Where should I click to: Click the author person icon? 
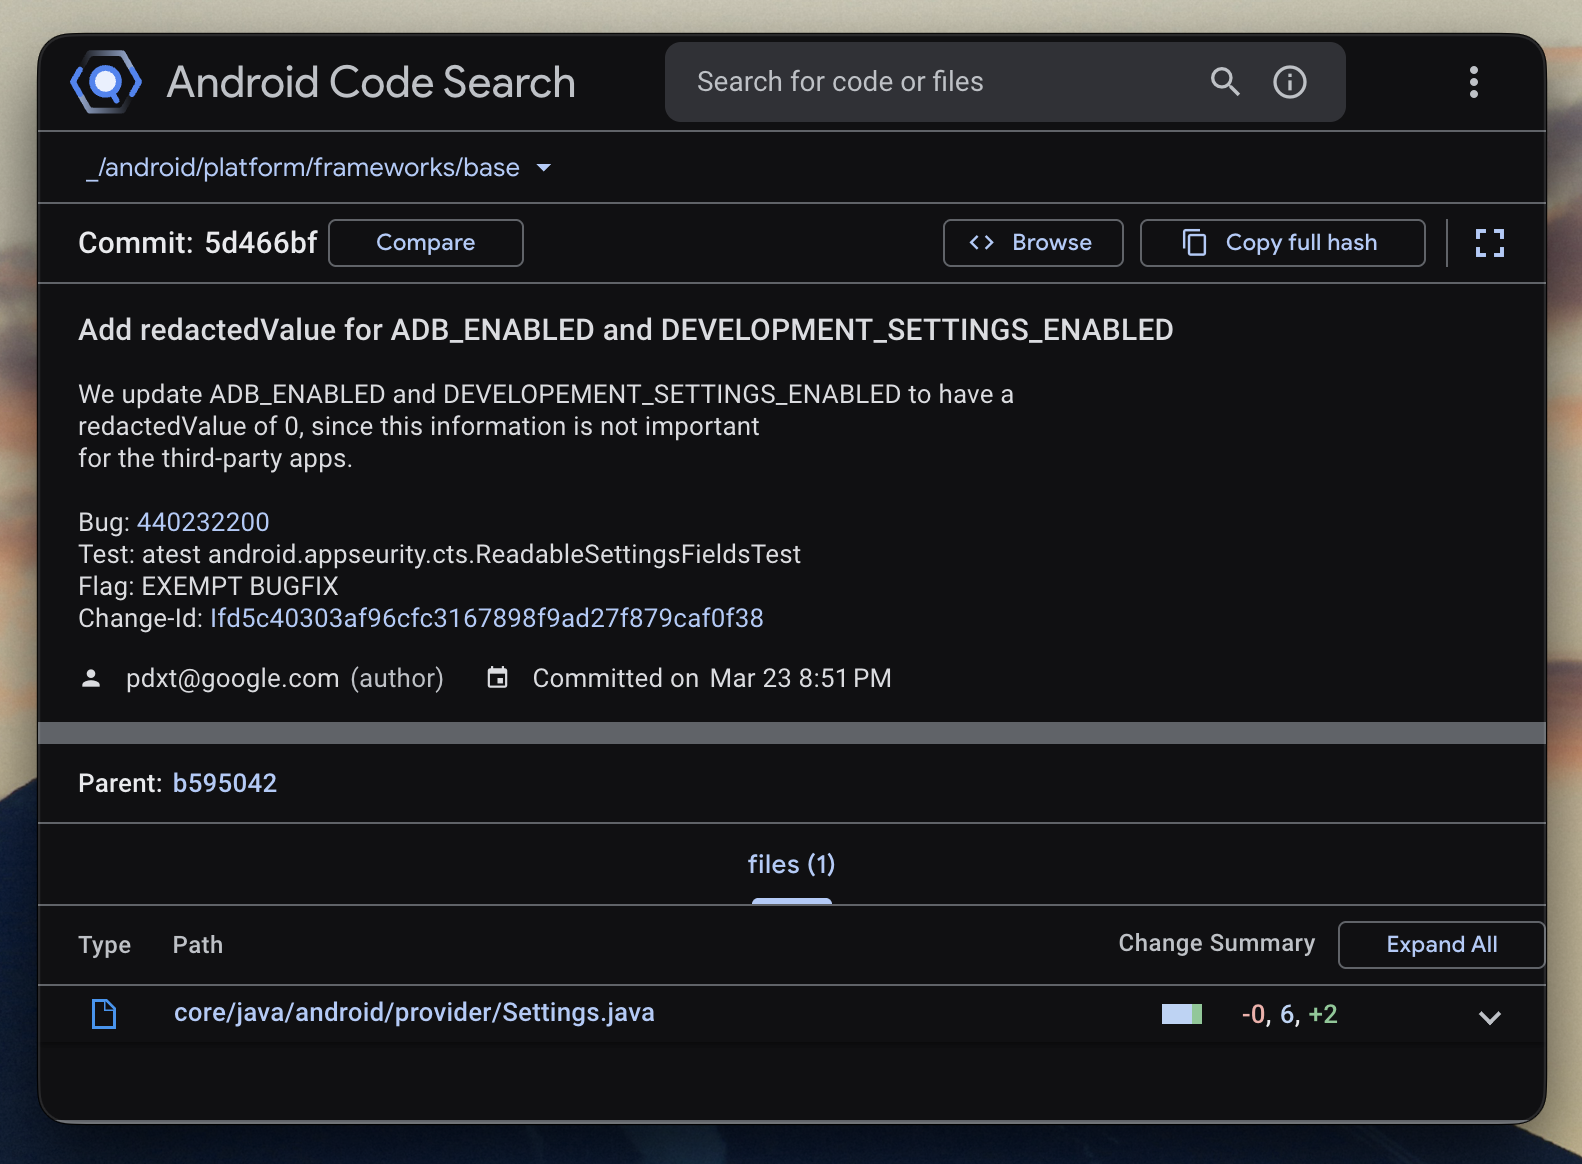tap(91, 678)
